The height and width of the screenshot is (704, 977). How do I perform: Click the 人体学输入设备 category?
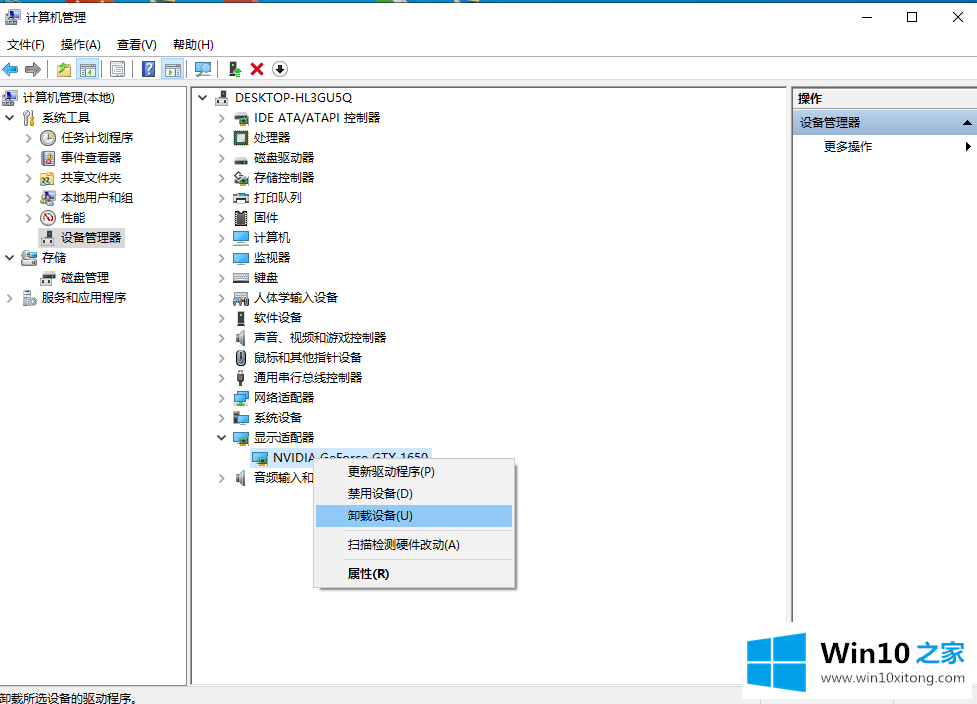[295, 297]
